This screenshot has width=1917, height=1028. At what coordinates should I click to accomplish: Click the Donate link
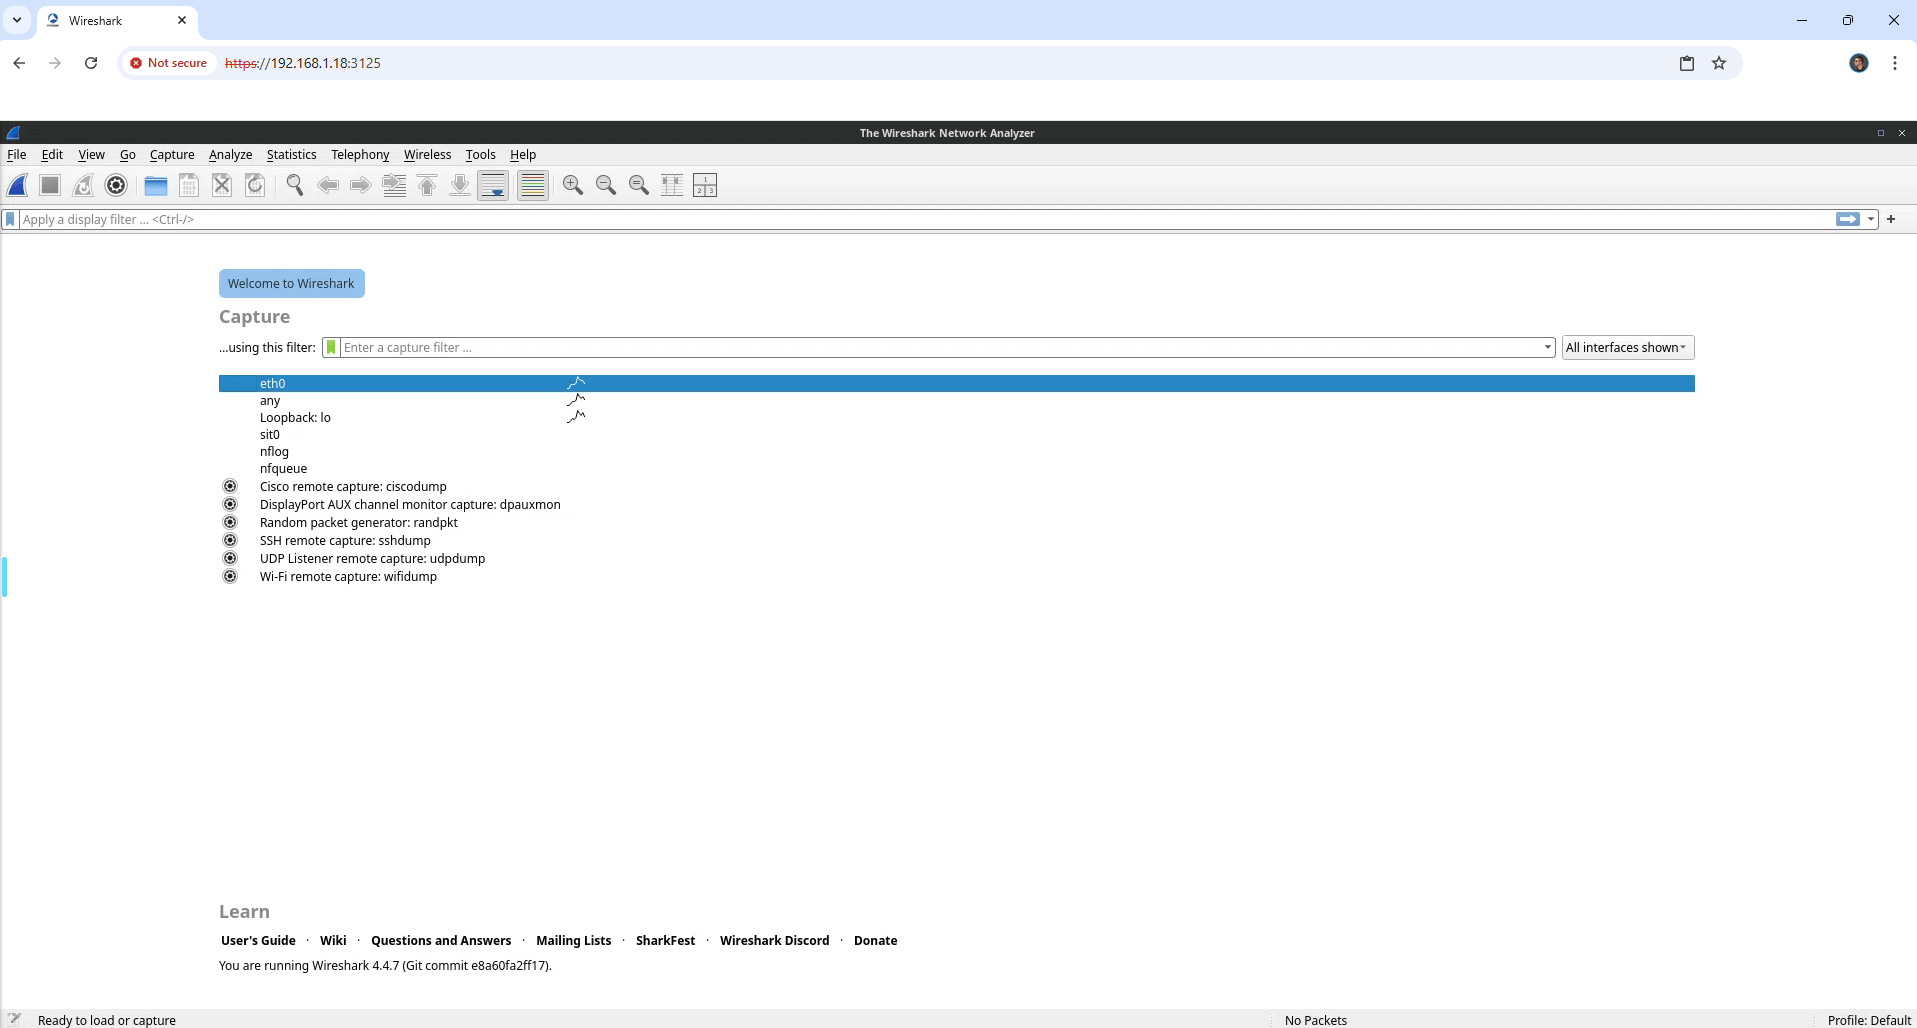[875, 940]
